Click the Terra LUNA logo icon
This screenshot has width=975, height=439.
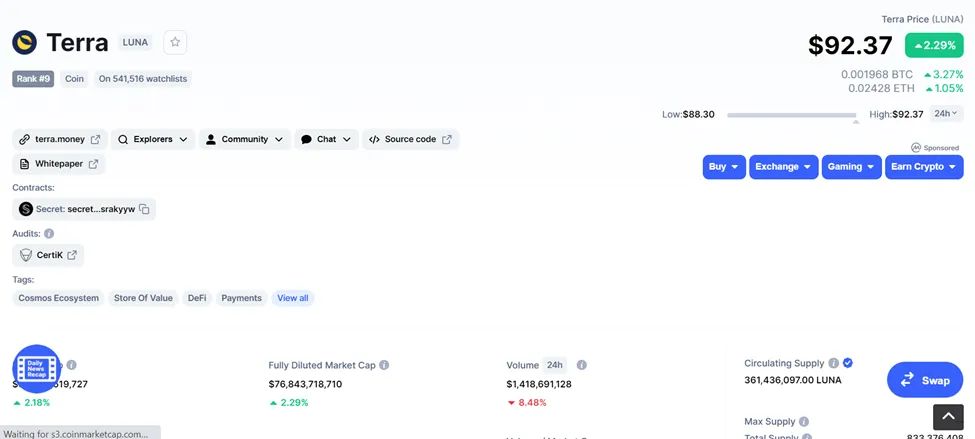tap(25, 42)
